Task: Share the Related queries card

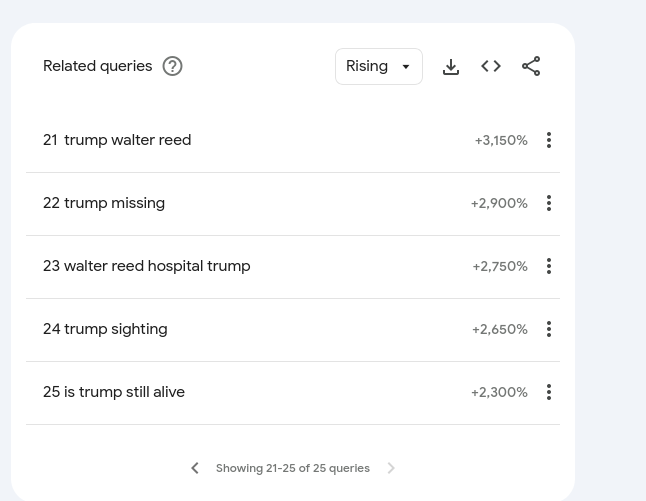Action: pyautogui.click(x=531, y=66)
